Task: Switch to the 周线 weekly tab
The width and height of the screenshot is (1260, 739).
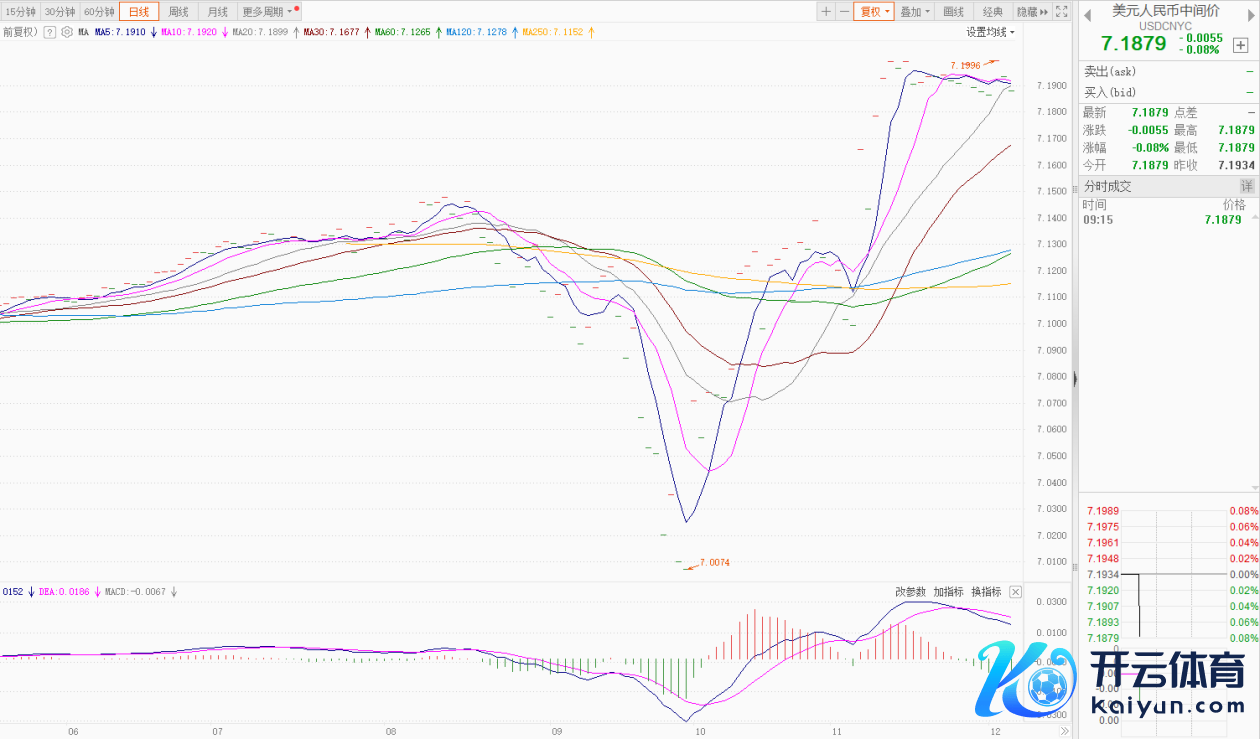Action: pyautogui.click(x=178, y=12)
